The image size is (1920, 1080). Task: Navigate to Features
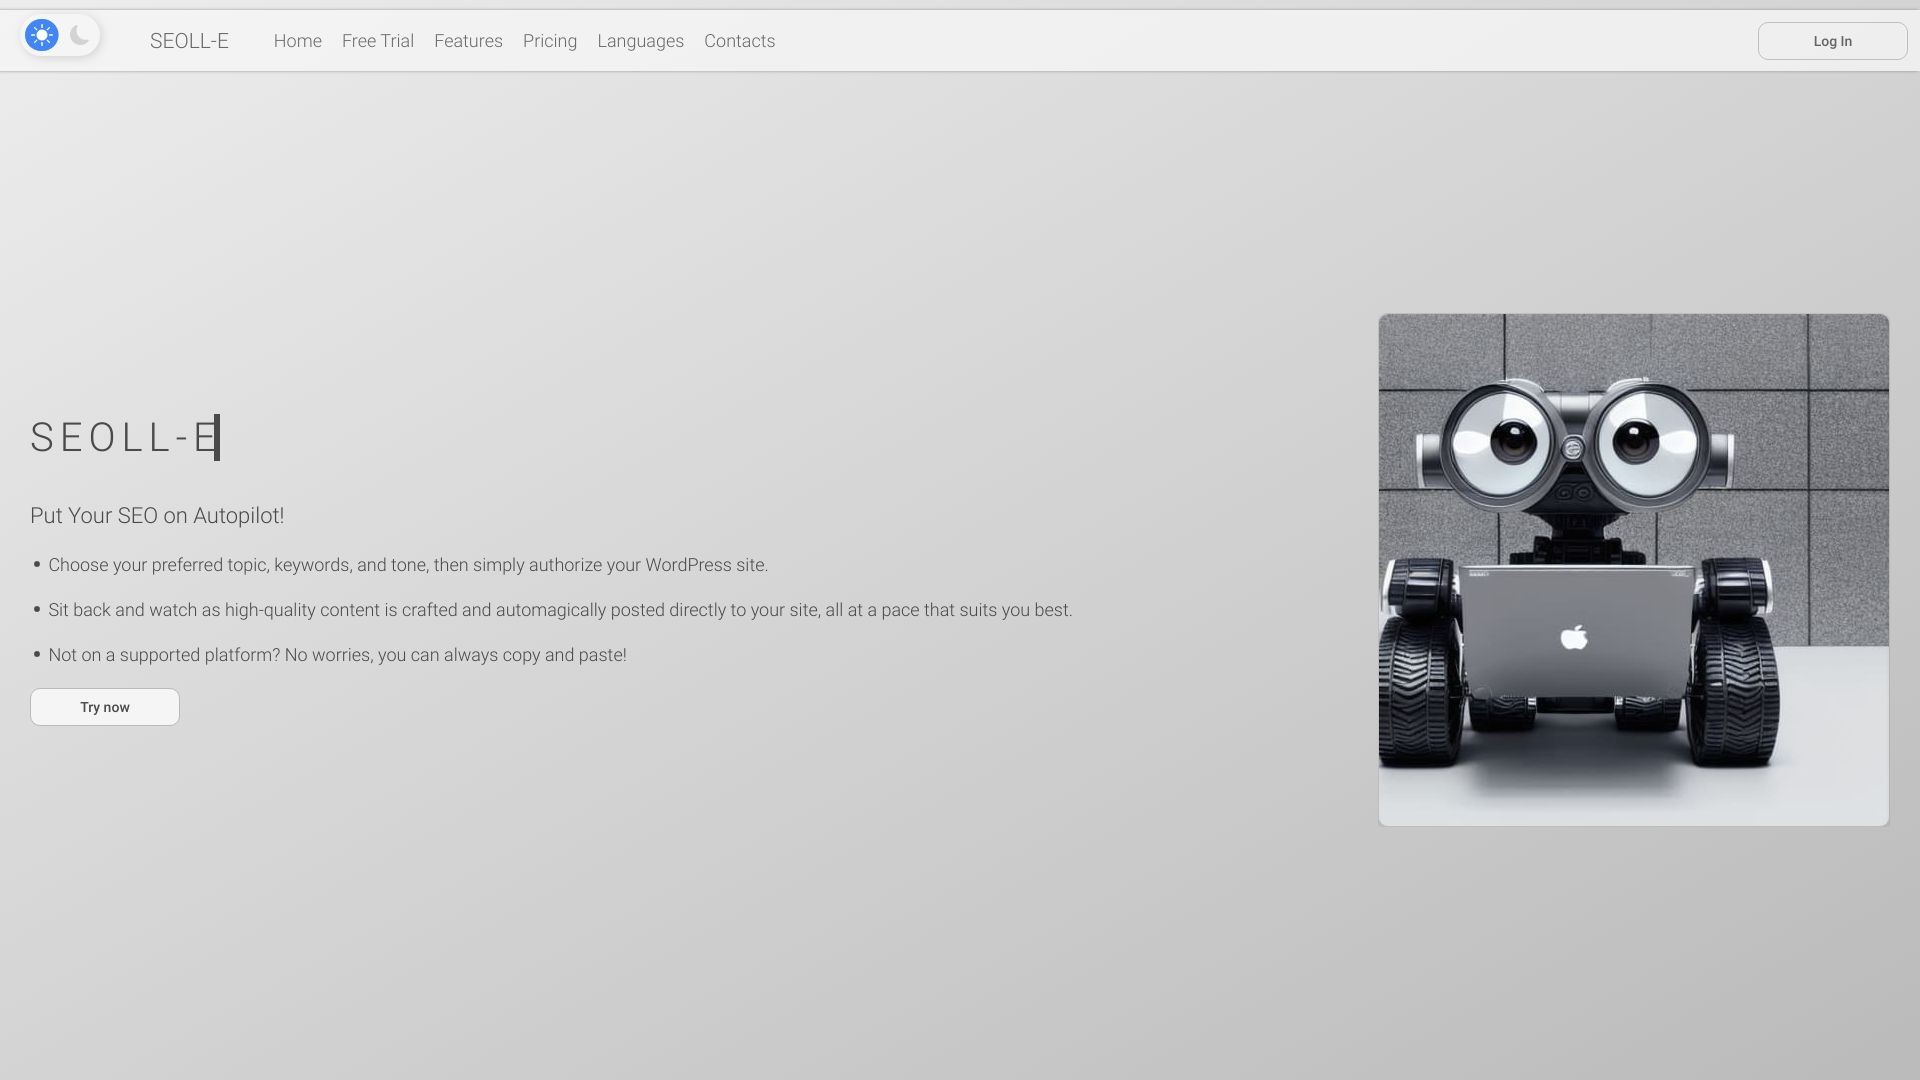468,41
